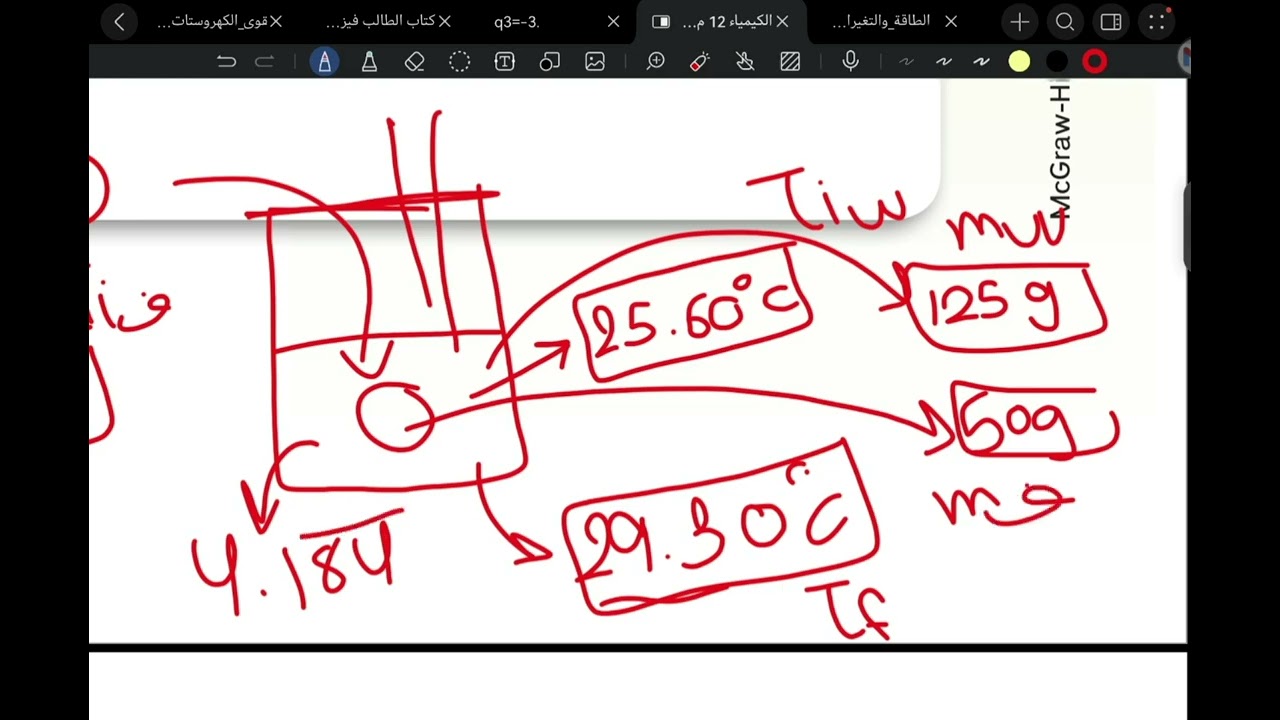Select the Laser pointer tool
The image size is (1280, 720).
pos(700,62)
